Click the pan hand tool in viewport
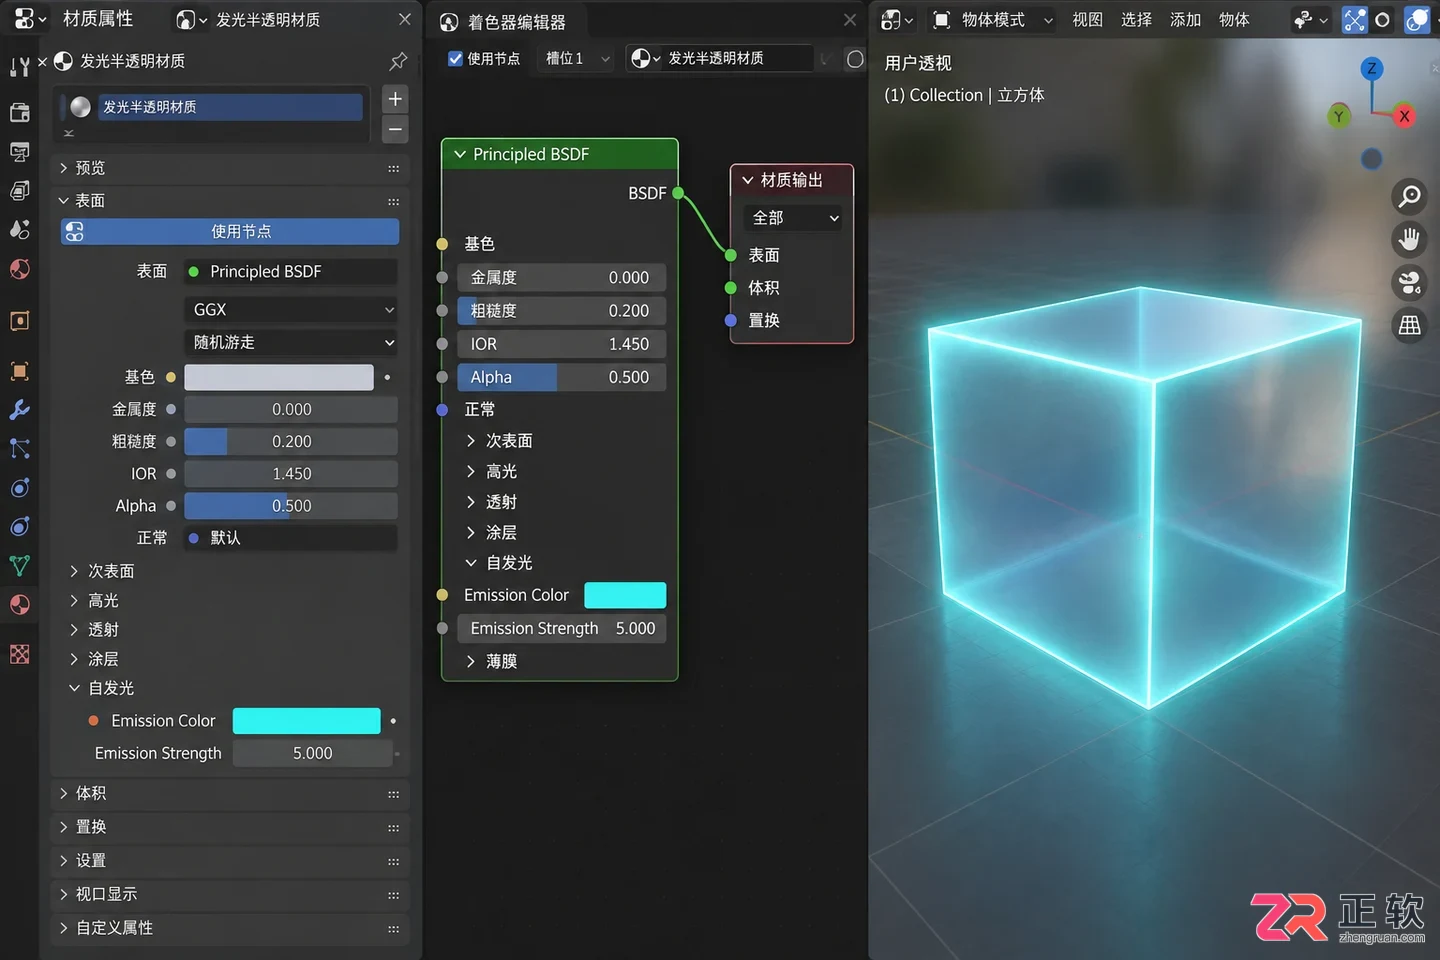This screenshot has width=1440, height=960. pos(1409,239)
